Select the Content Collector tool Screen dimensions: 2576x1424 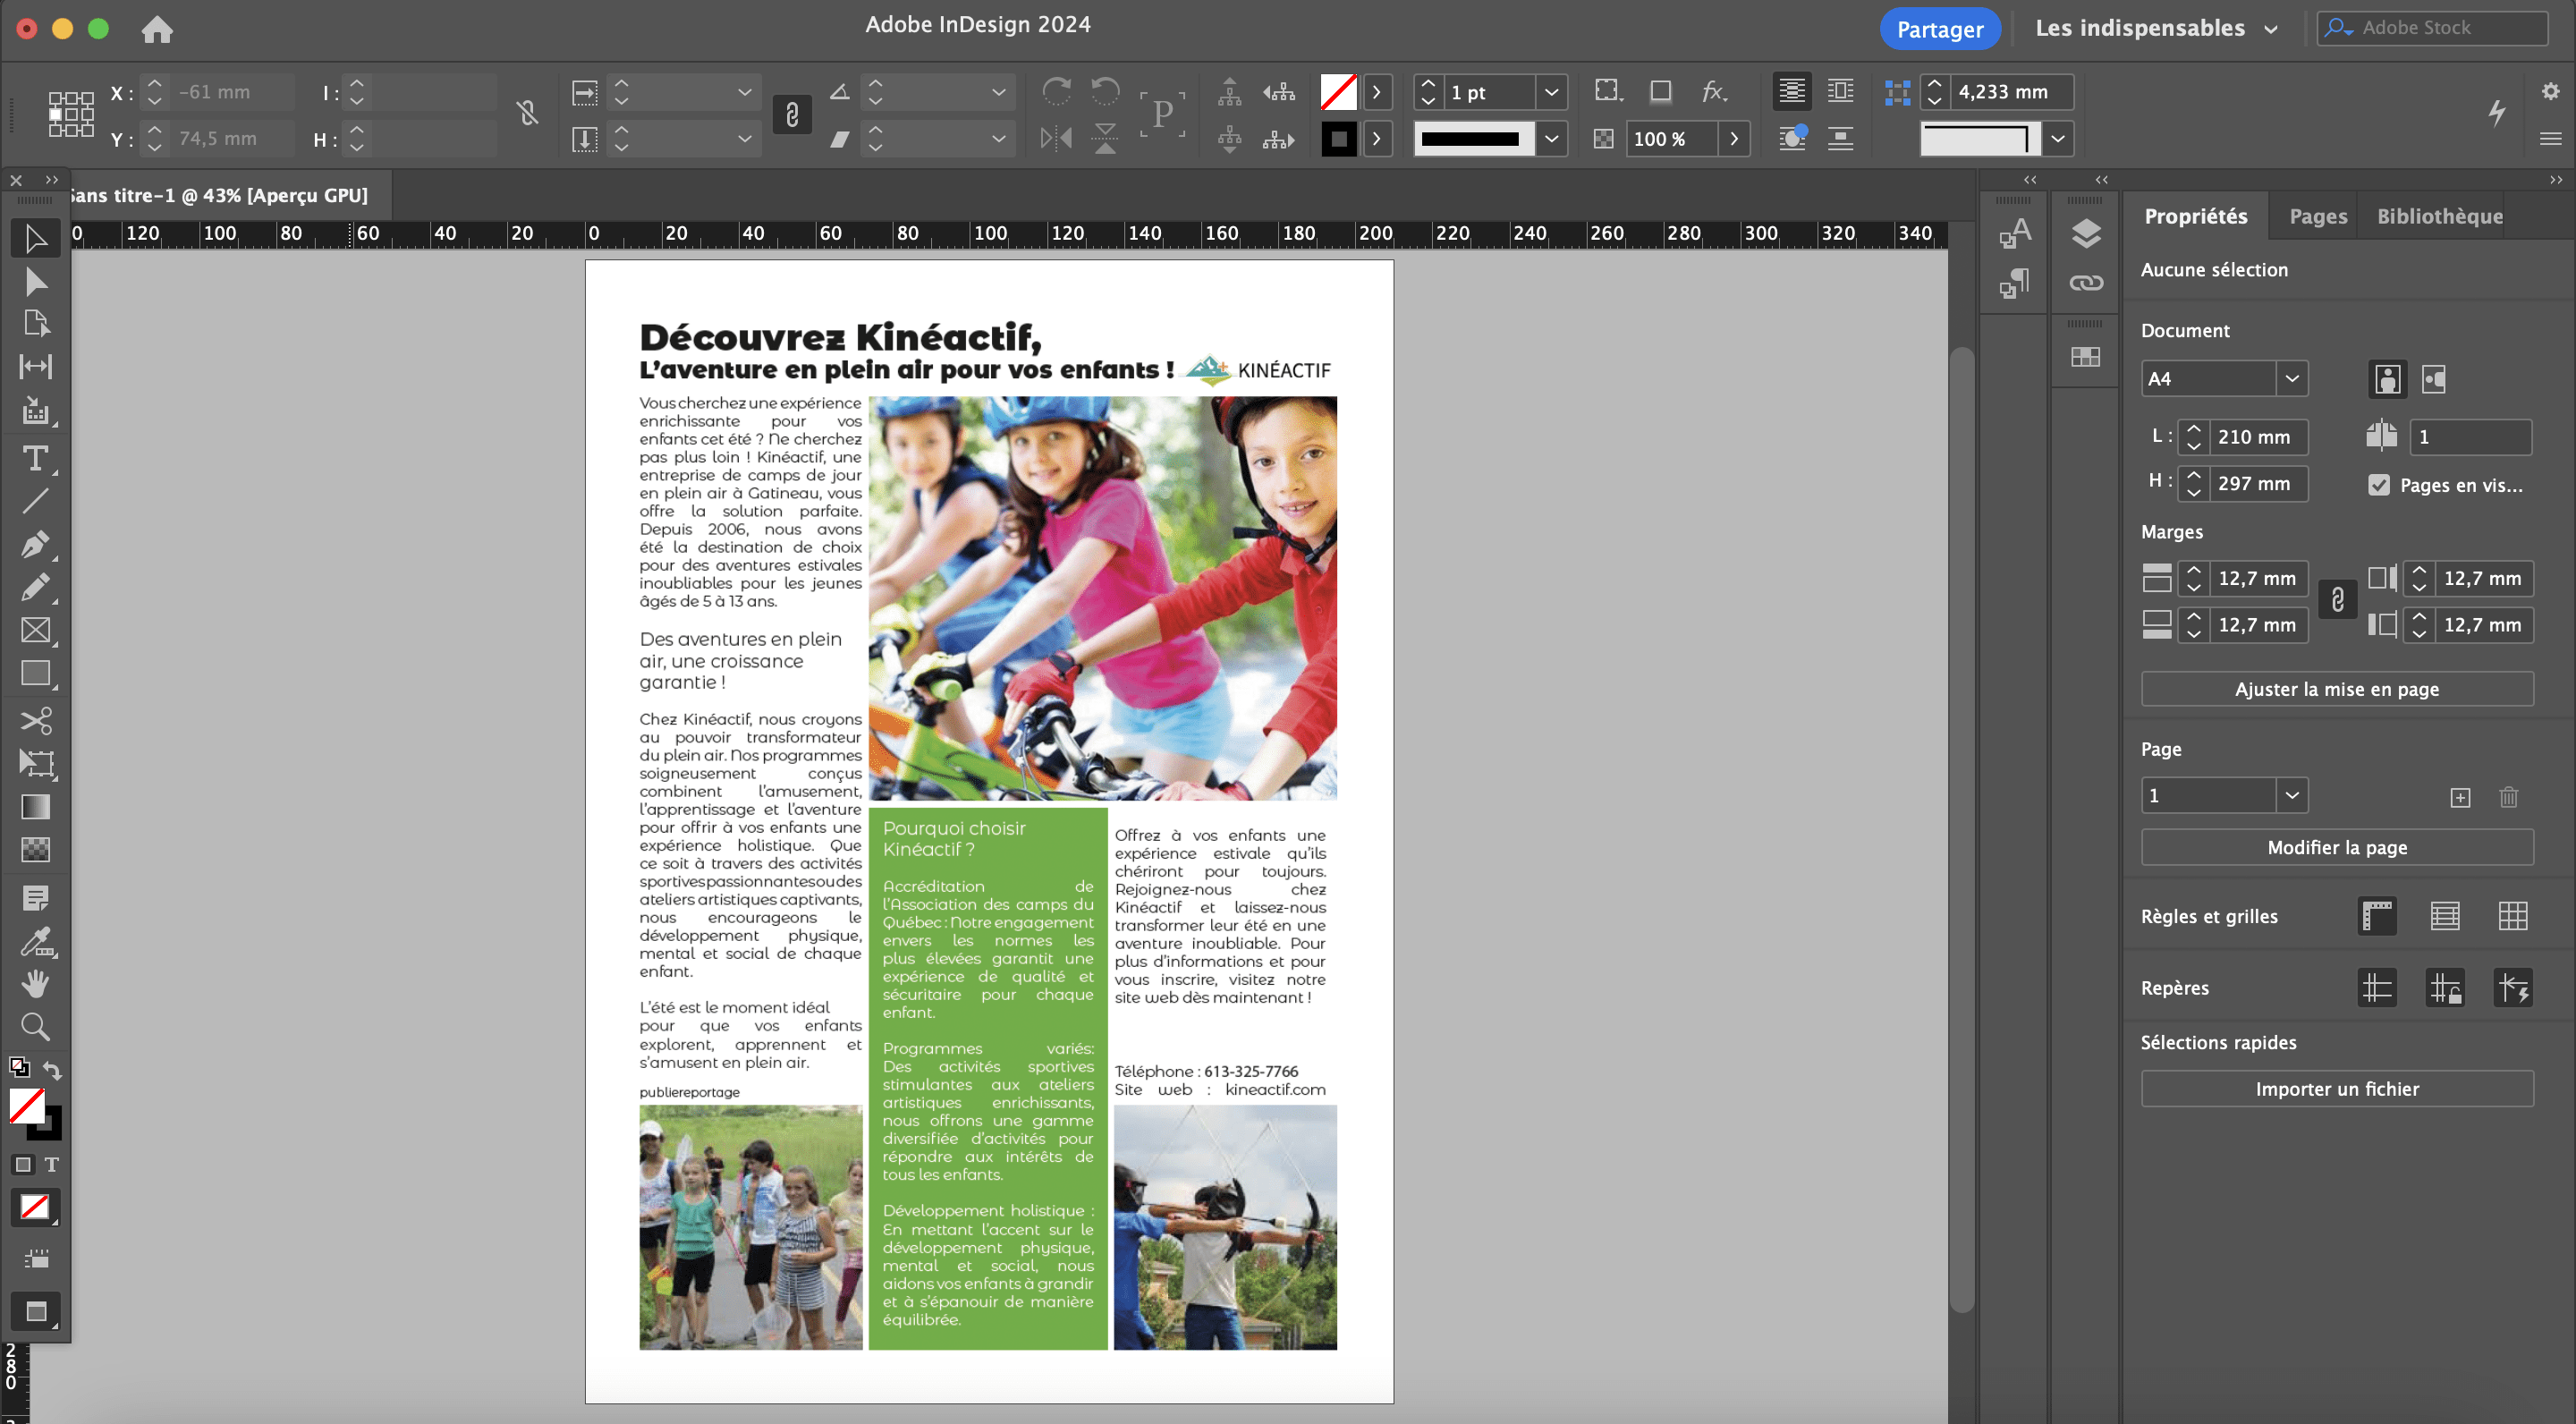pos(35,410)
